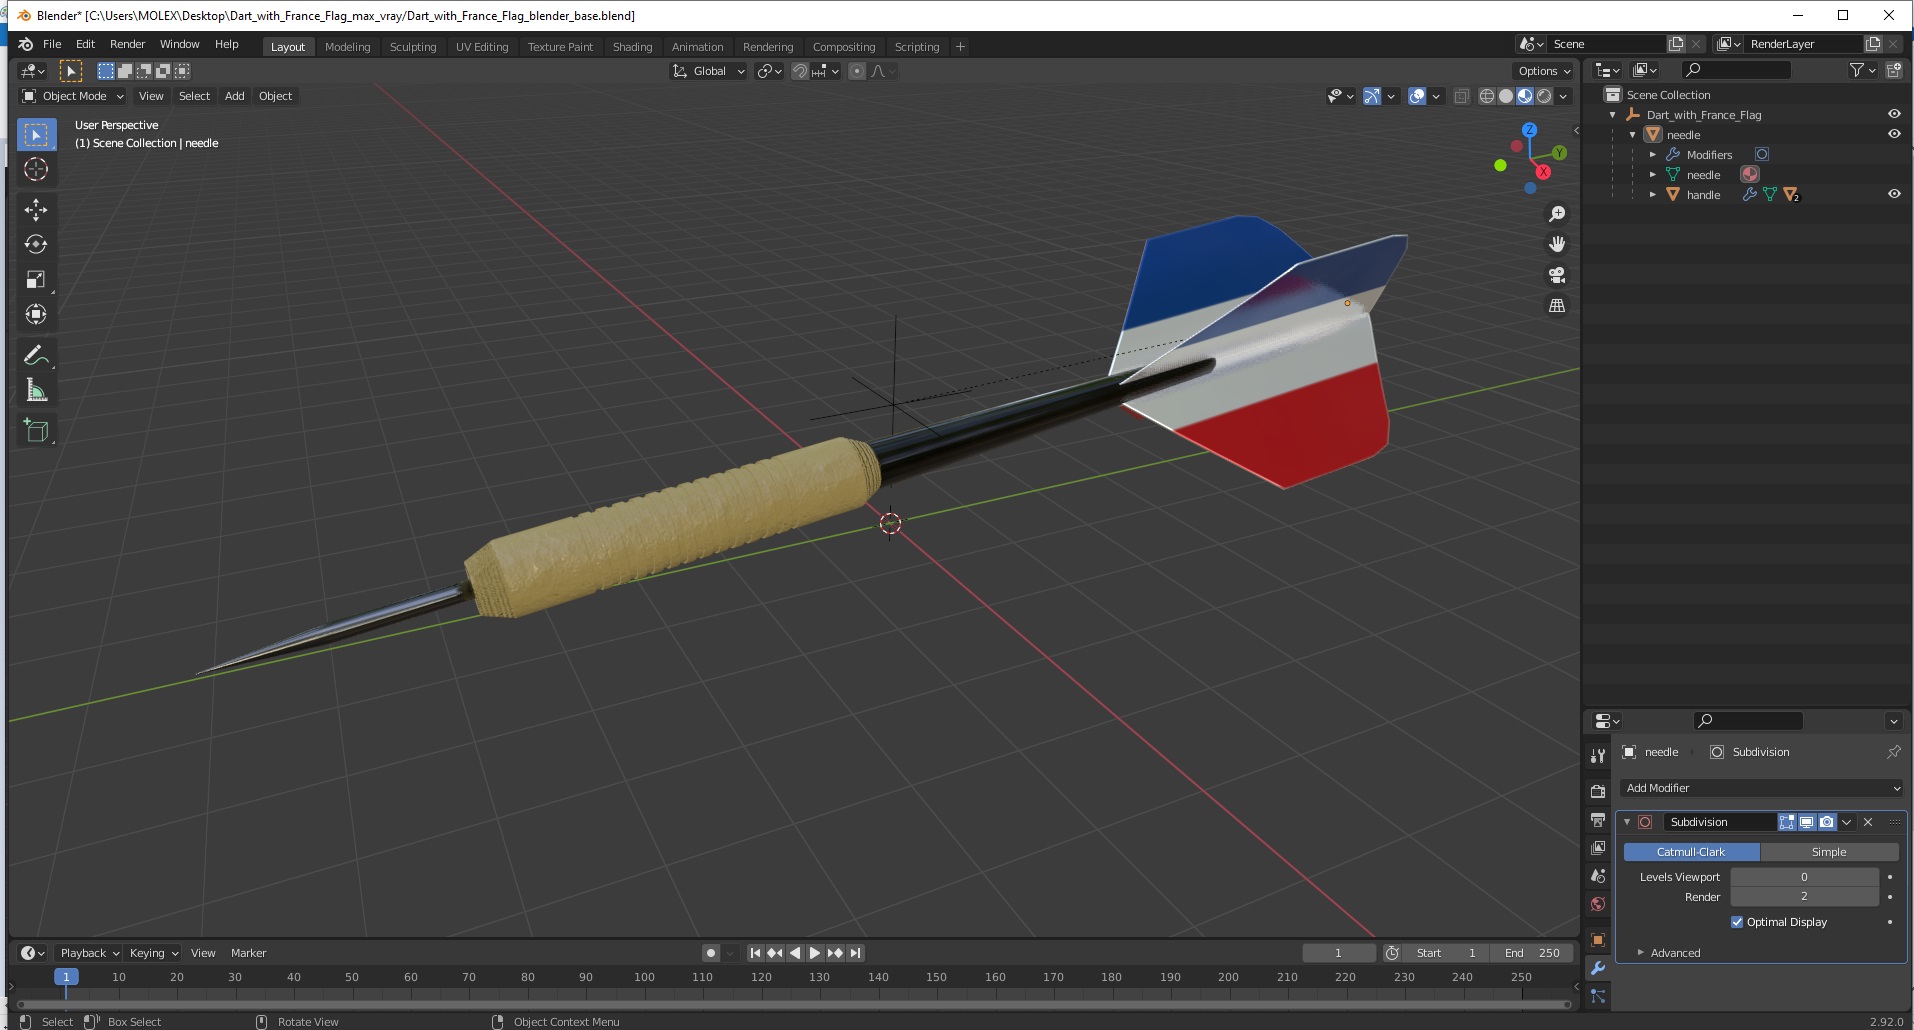
Task: Open the File menu
Action: tap(52, 44)
